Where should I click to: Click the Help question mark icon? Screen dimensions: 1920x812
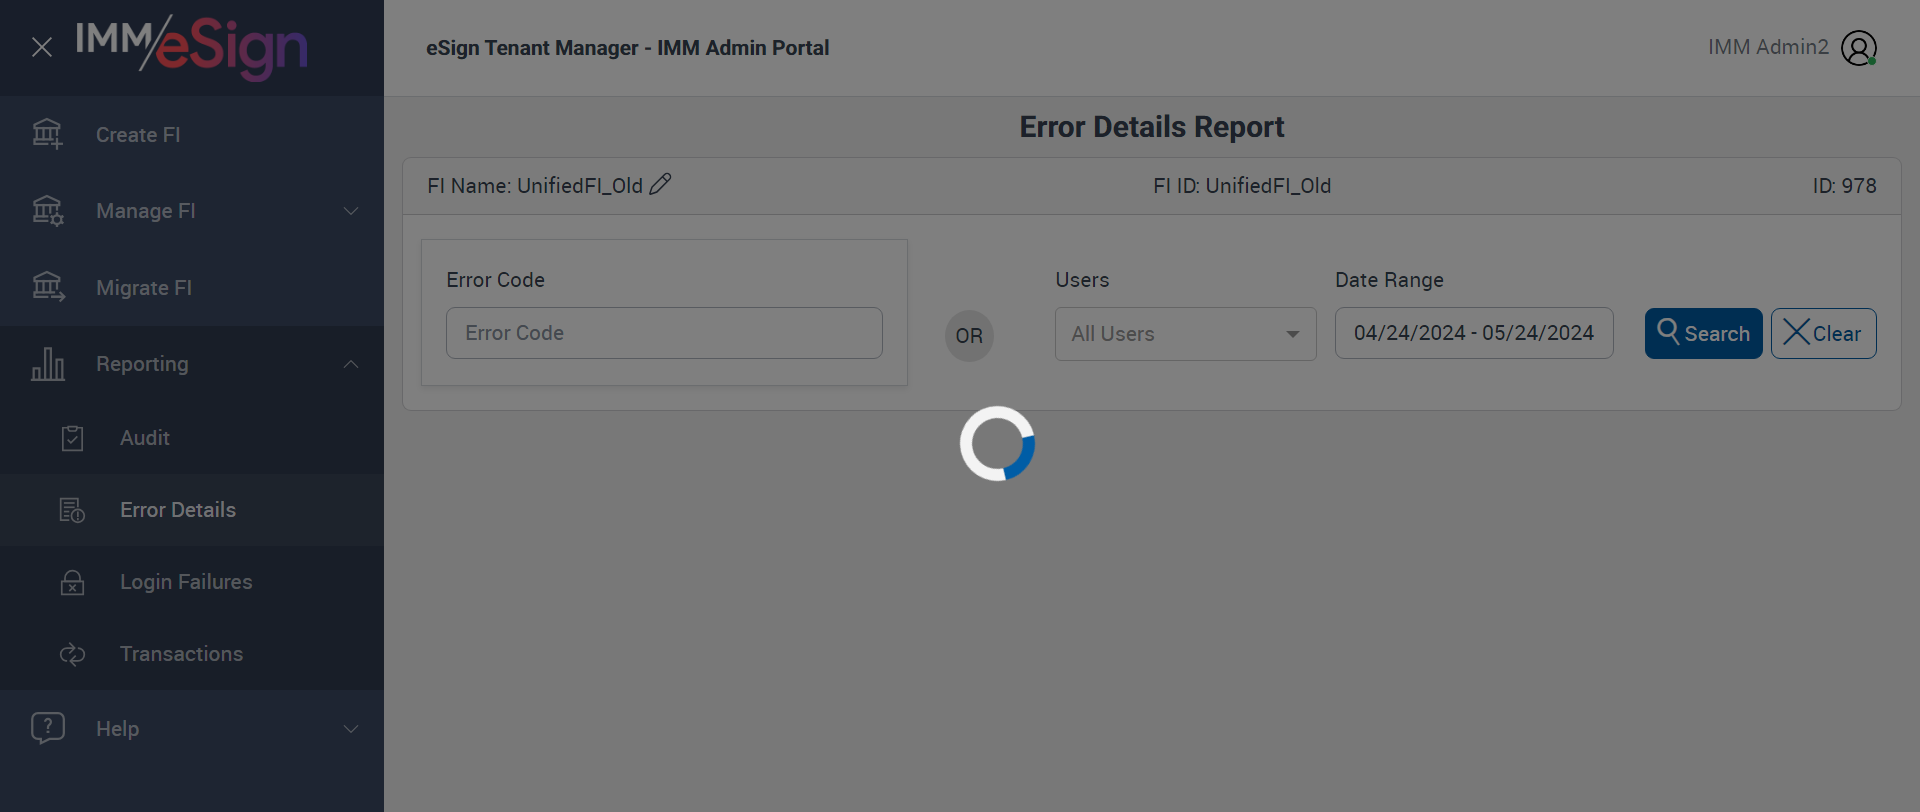point(48,728)
